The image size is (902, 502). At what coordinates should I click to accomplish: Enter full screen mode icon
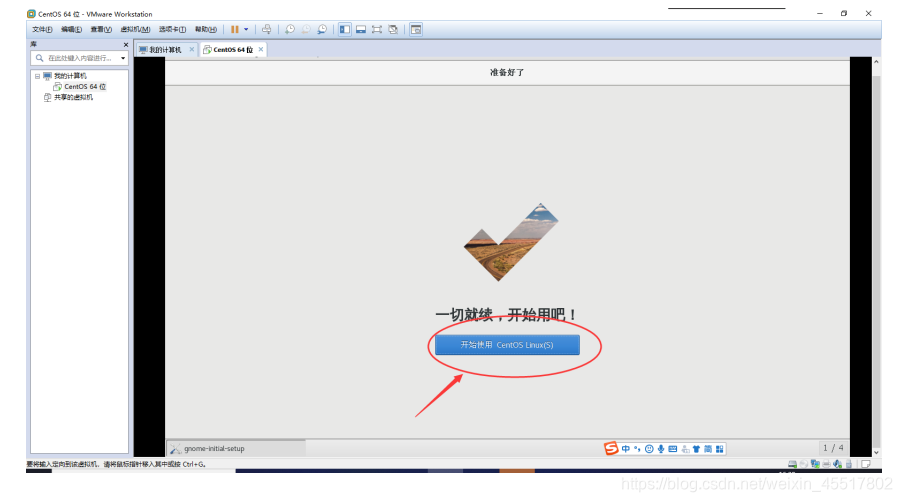(x=377, y=29)
